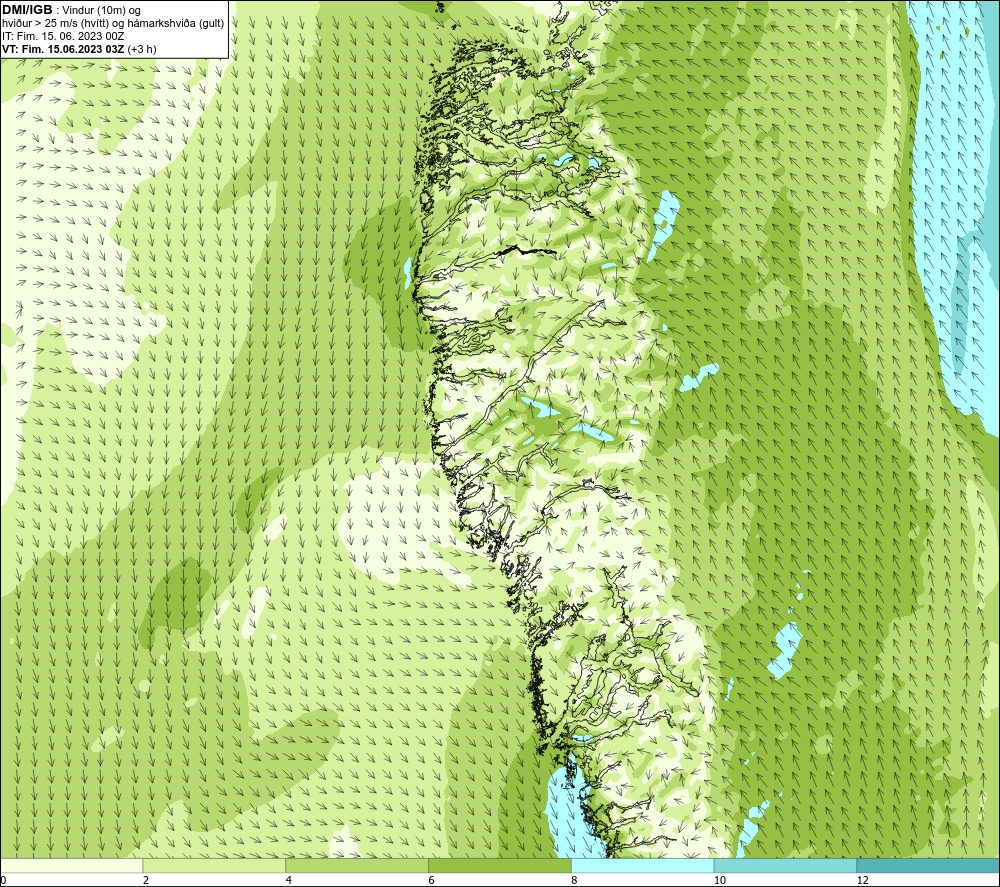Click the '8' label on the color scale
This screenshot has height=887, width=1000.
pos(575,880)
